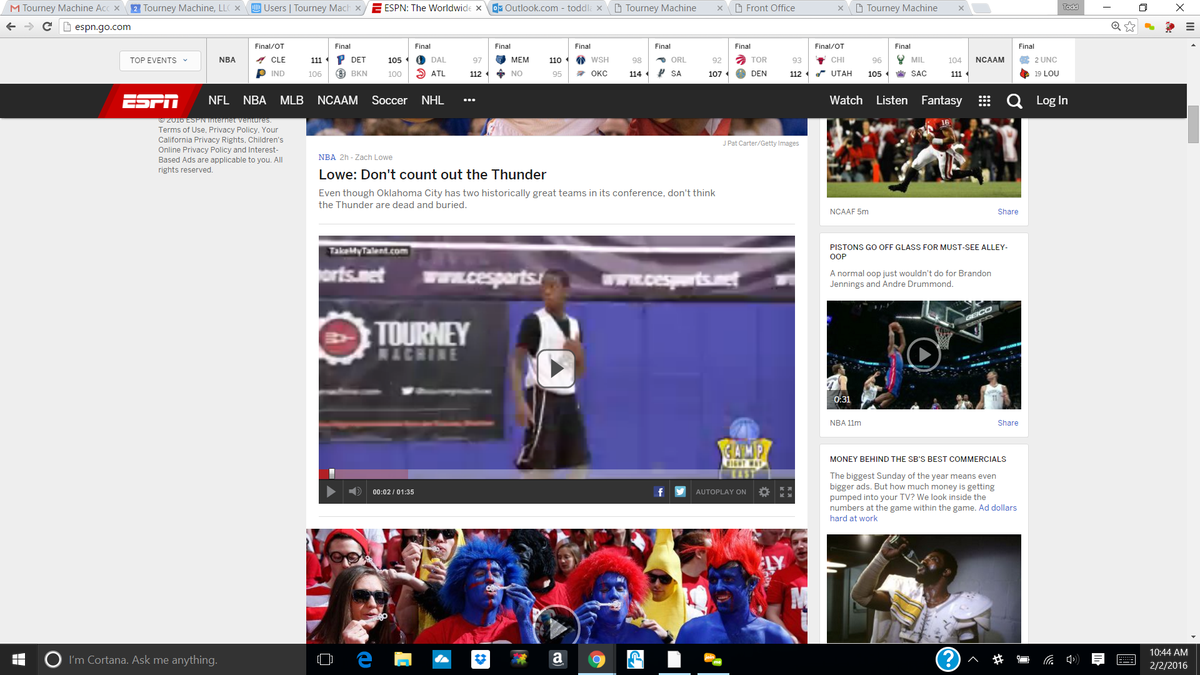This screenshot has width=1200, height=675.
Task: Click the ESPN logo in the navigation bar
Action: pyautogui.click(x=150, y=100)
